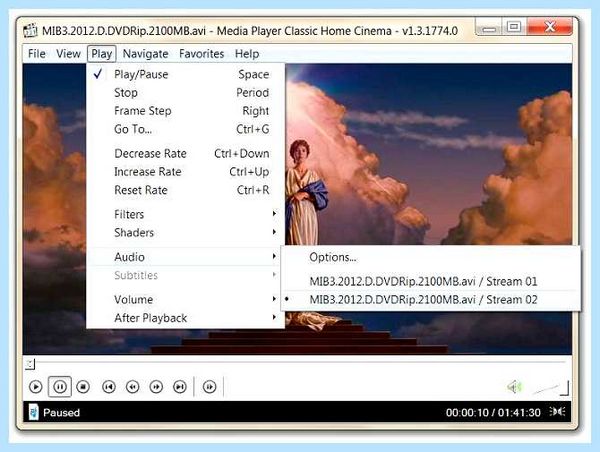Image resolution: width=600 pixels, height=452 pixels.
Task: Open audio Options... in the submenu
Action: click(430, 257)
